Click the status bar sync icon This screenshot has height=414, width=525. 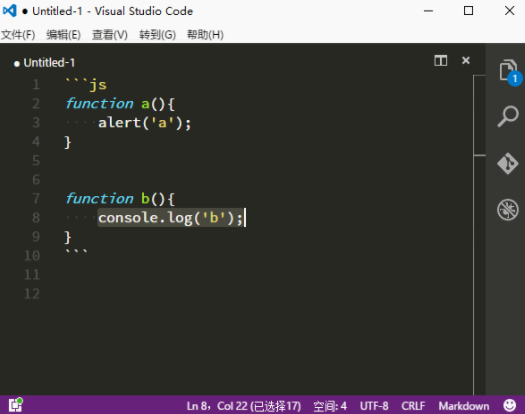15,405
